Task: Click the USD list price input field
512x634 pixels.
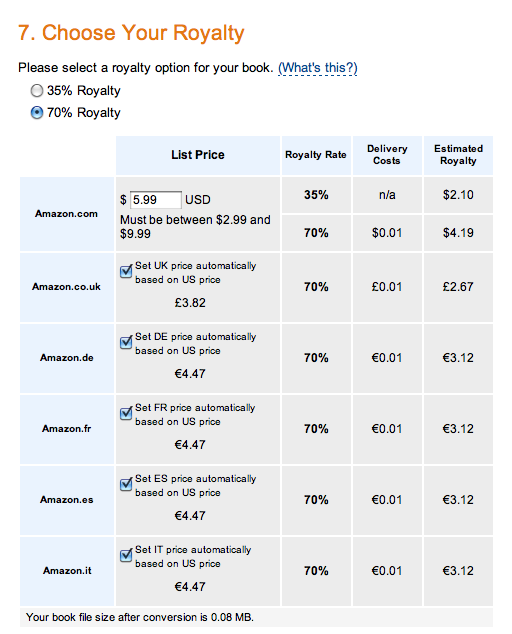Action: pos(156,200)
